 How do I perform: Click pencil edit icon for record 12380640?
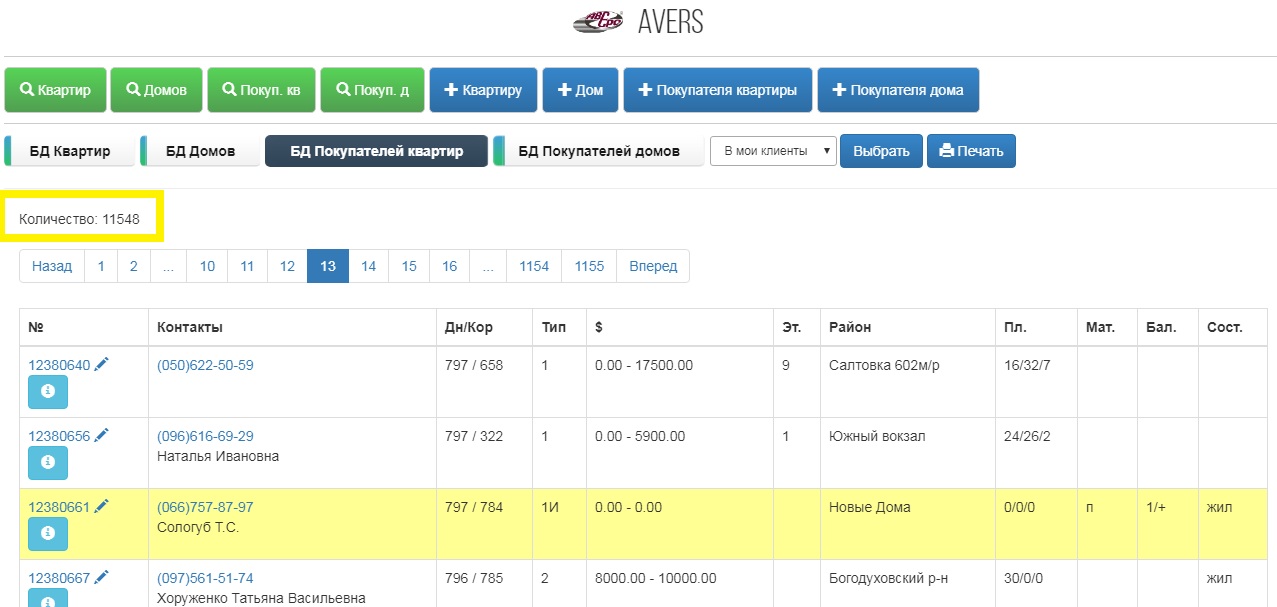coord(102,364)
